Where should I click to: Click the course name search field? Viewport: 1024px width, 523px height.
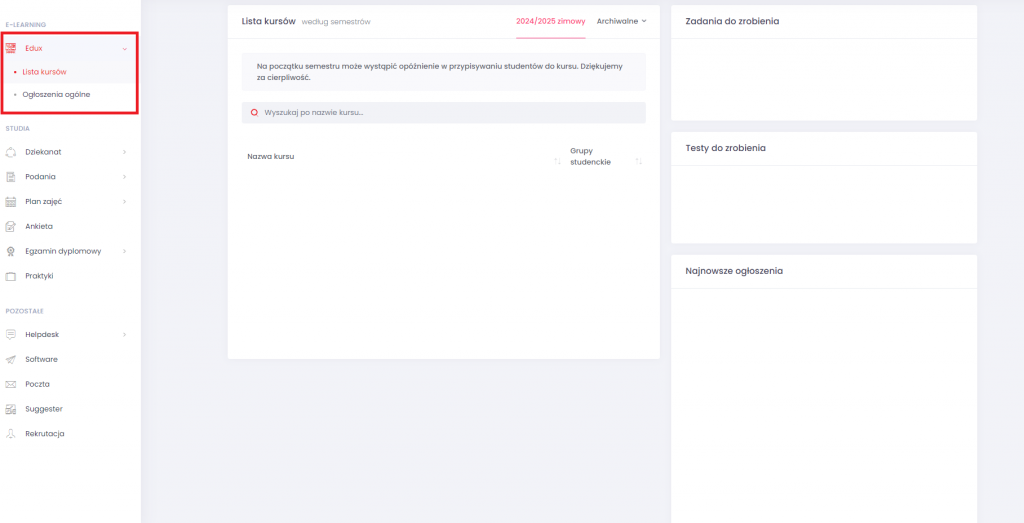(x=450, y=112)
